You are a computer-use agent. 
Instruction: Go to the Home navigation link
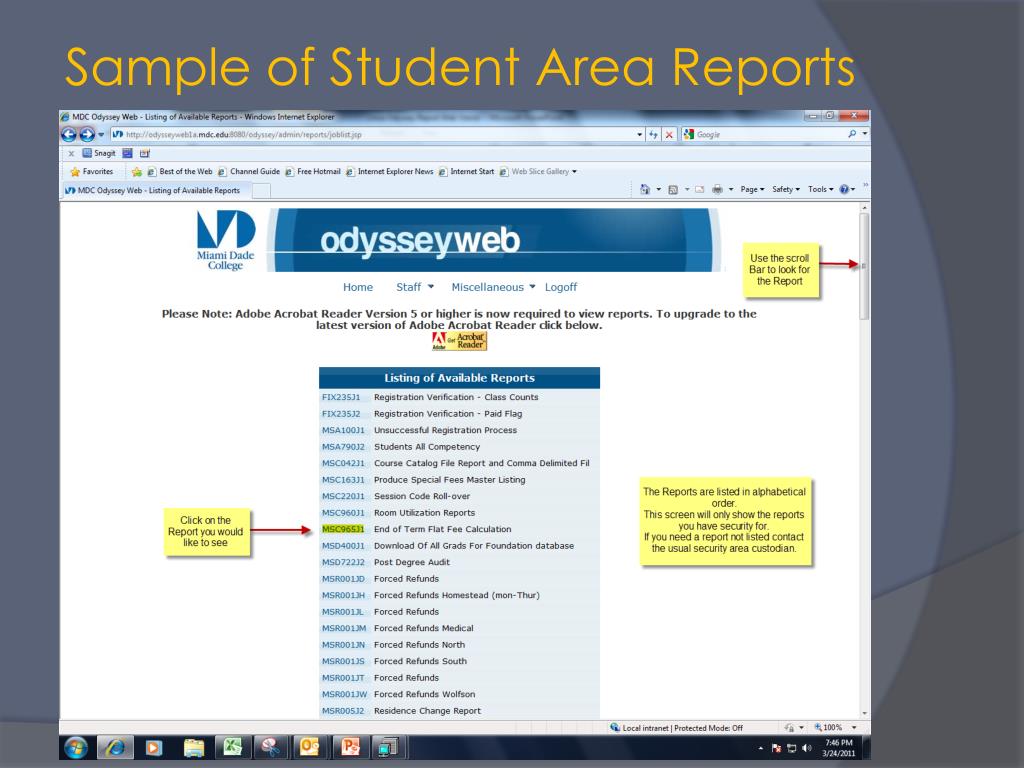tap(358, 287)
